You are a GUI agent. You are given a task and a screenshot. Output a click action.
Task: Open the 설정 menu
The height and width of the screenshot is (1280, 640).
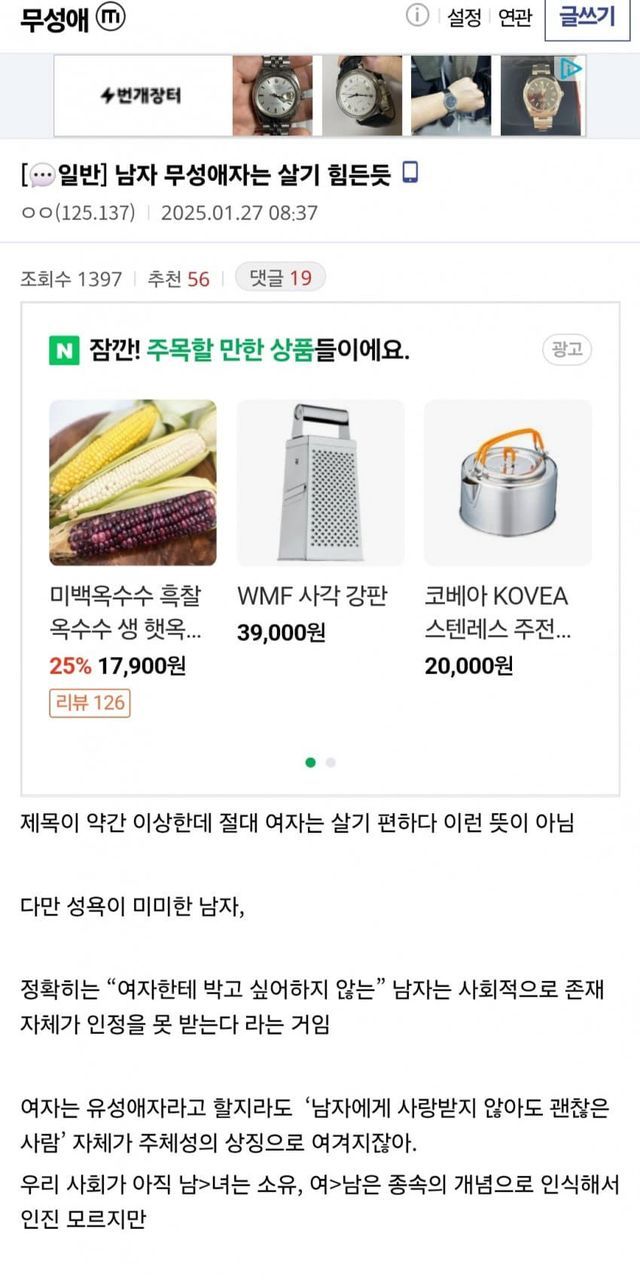point(464,18)
